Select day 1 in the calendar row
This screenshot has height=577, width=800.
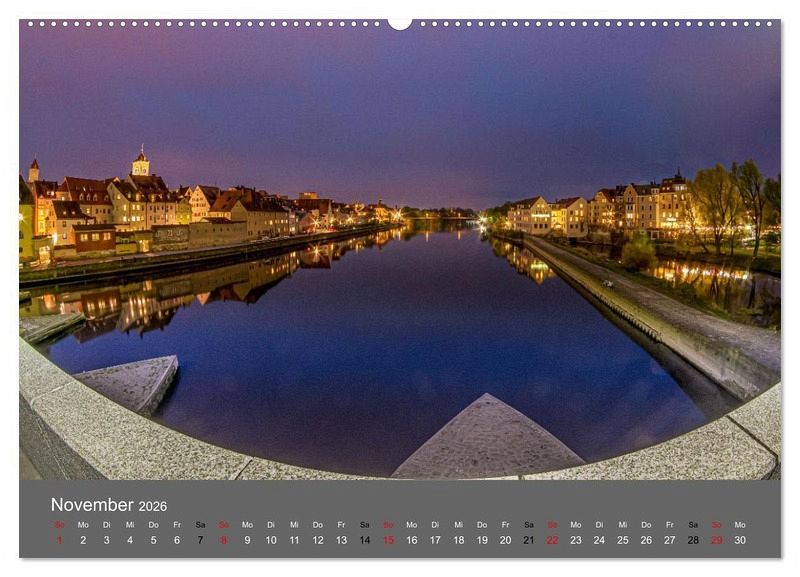(60, 540)
